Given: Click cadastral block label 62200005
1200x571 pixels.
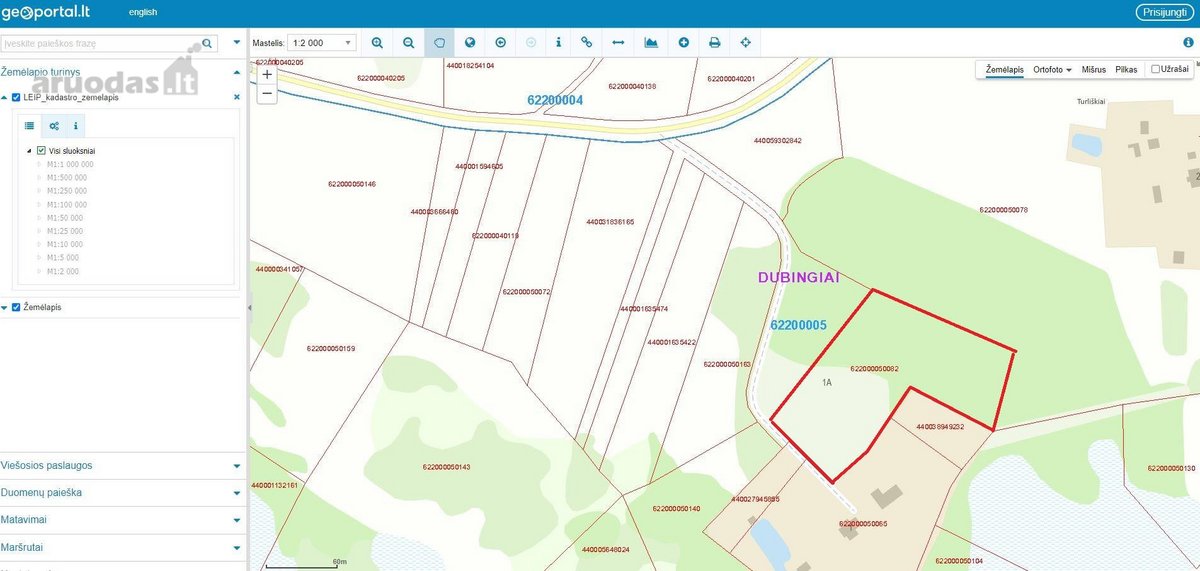Looking at the screenshot, I should tap(798, 325).
